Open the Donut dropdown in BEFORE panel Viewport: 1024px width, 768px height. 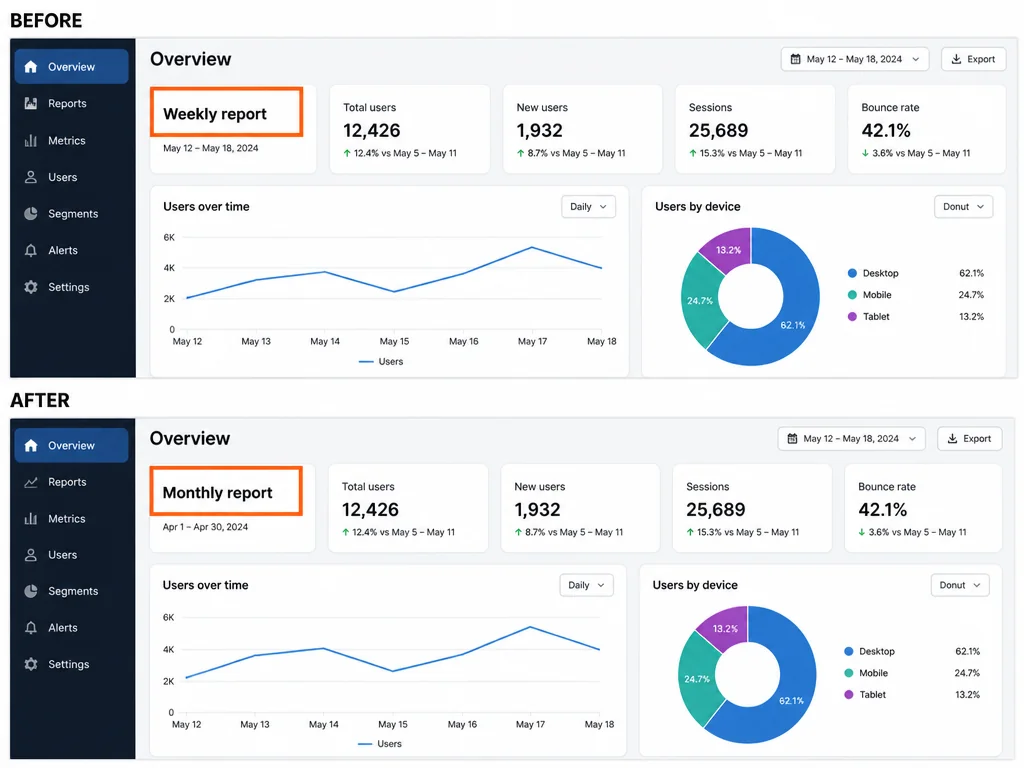click(963, 206)
